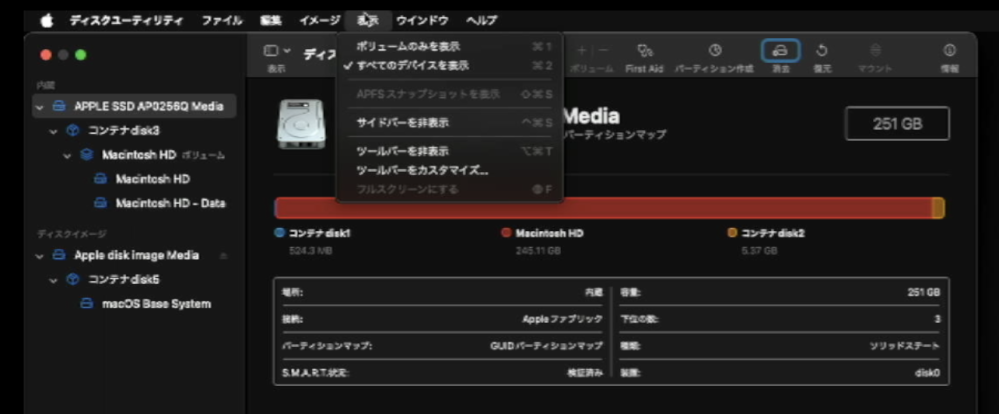Click the 検証済み S.M.A.R.T. status value
Screen dimensions: 999x414
click(x=585, y=373)
